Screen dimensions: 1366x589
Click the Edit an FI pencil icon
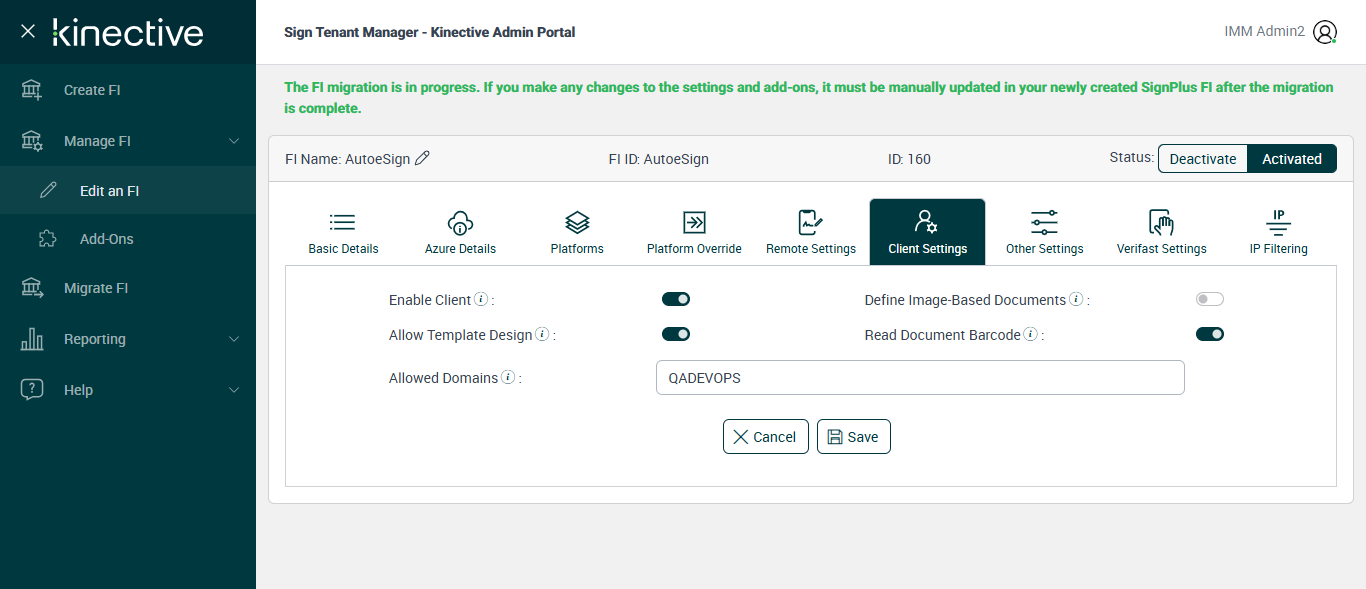click(48, 190)
